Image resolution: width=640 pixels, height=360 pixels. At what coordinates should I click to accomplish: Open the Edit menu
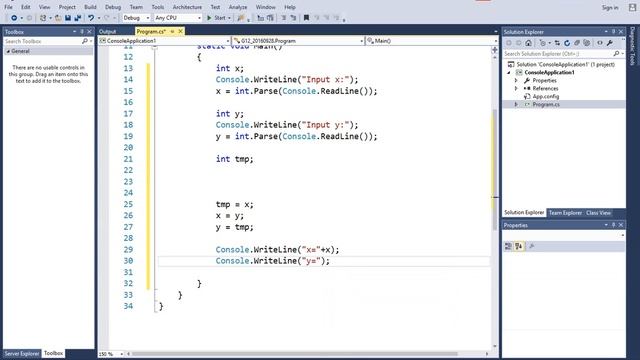pyautogui.click(x=26, y=7)
